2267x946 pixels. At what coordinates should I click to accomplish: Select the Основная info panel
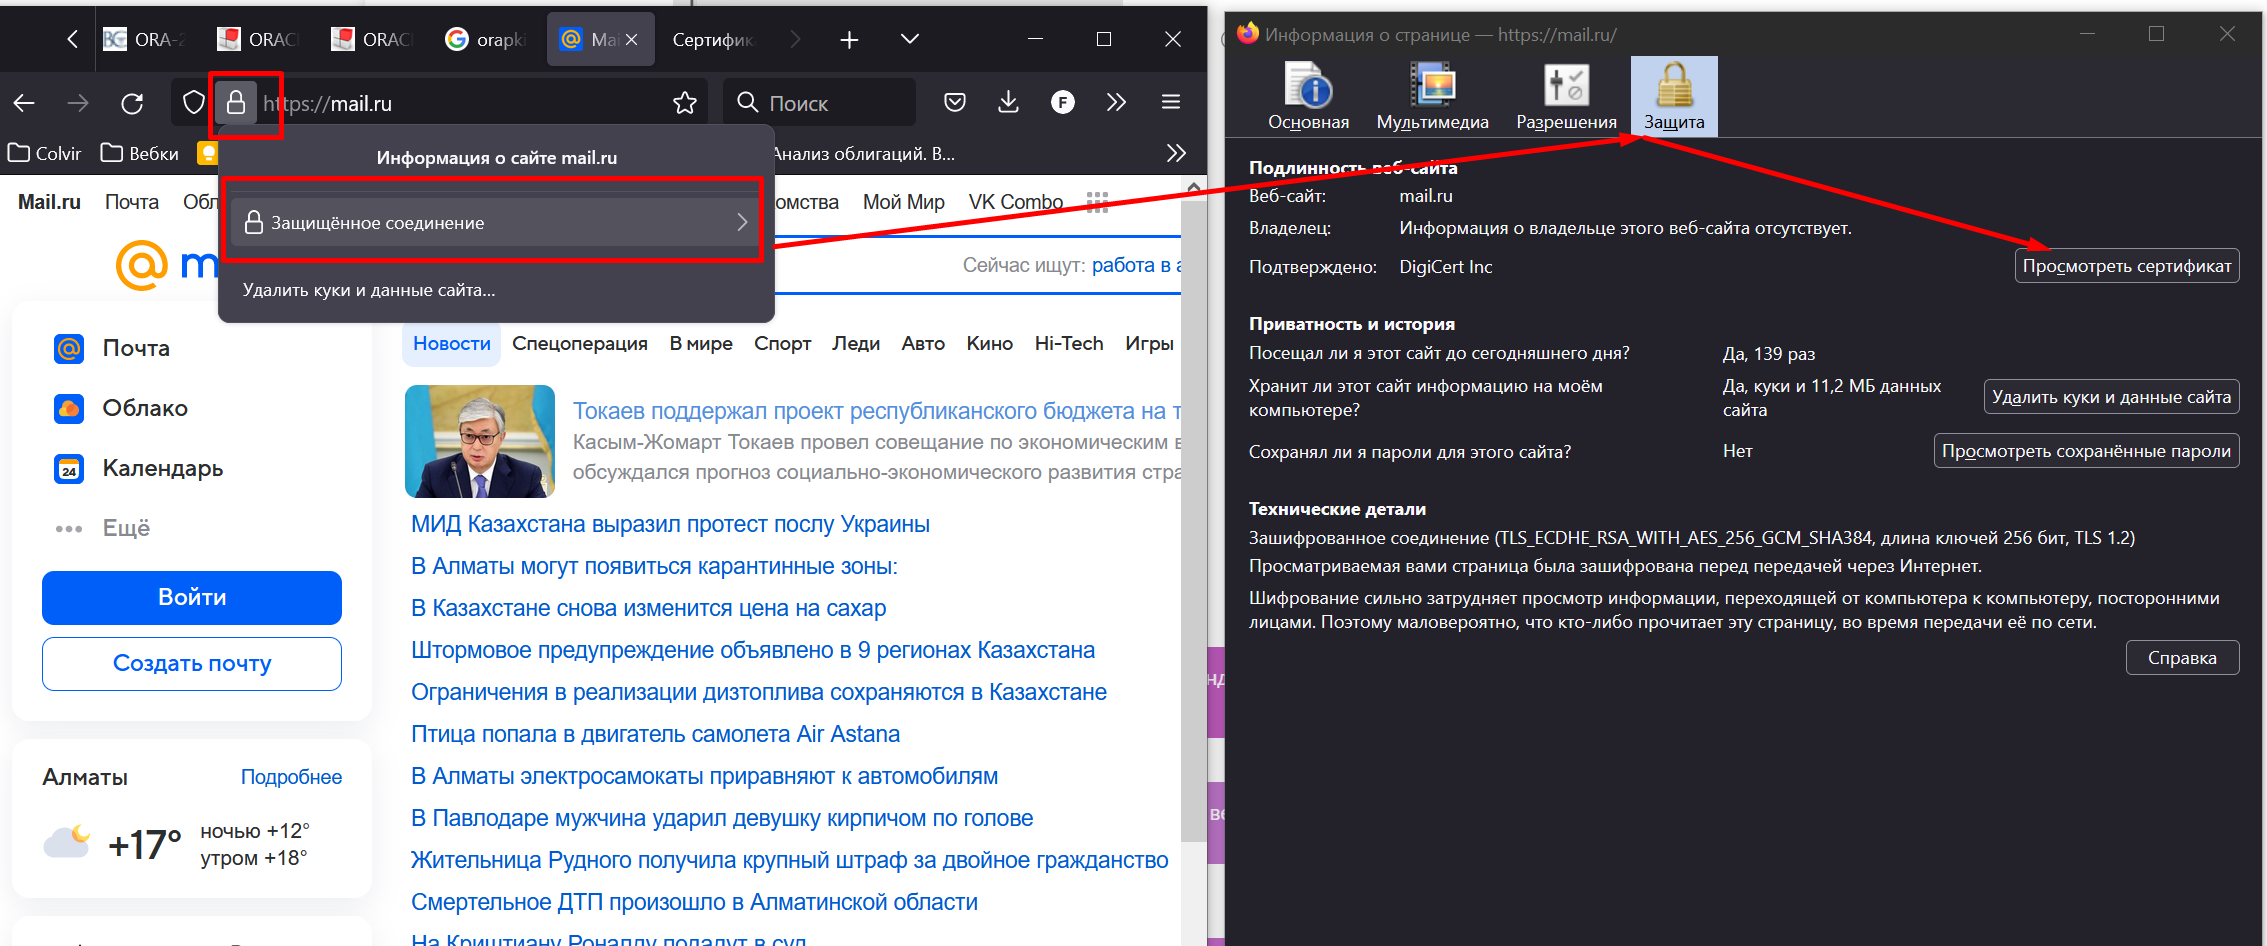pyautogui.click(x=1308, y=97)
